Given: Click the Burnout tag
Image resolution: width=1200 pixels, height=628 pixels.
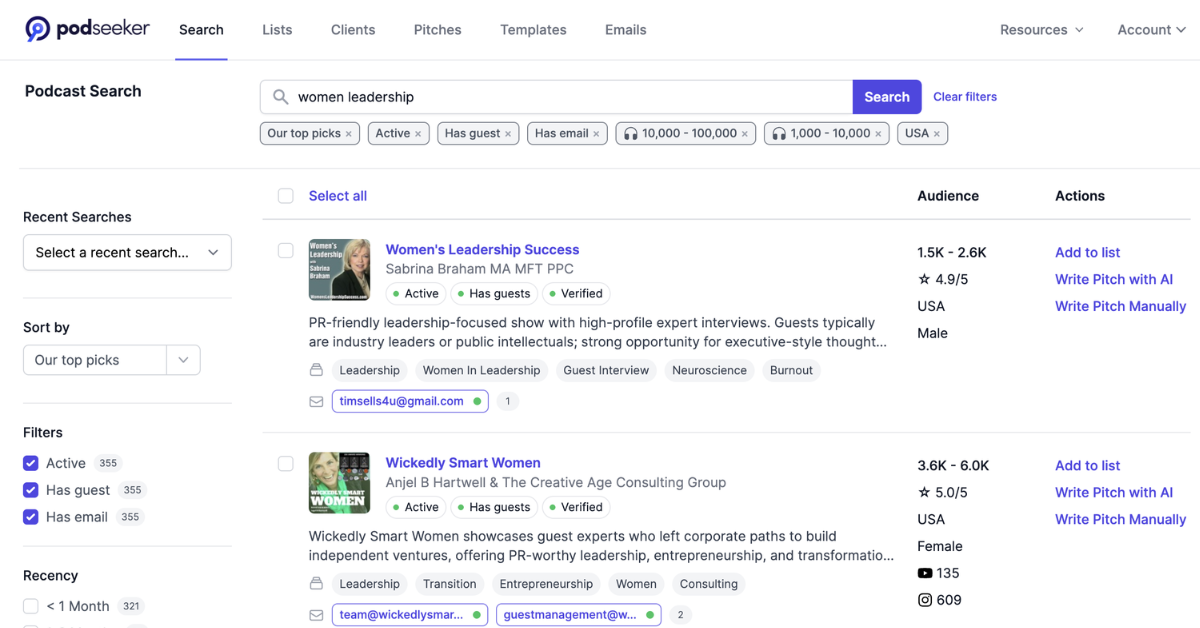Looking at the screenshot, I should 791,370.
